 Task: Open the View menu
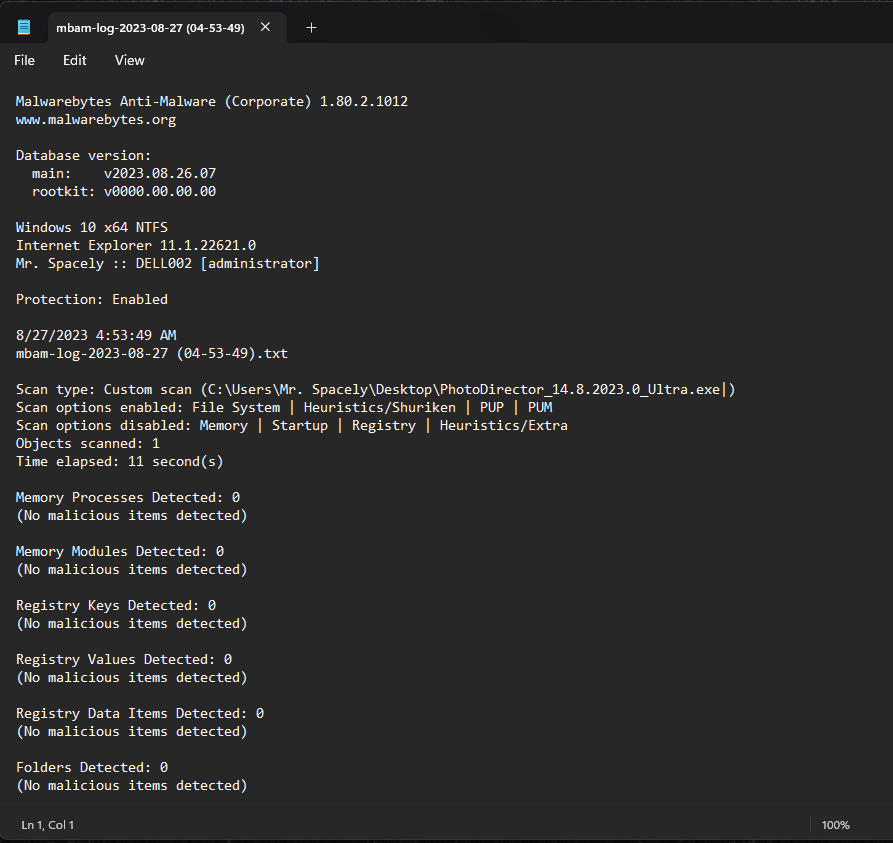130,60
